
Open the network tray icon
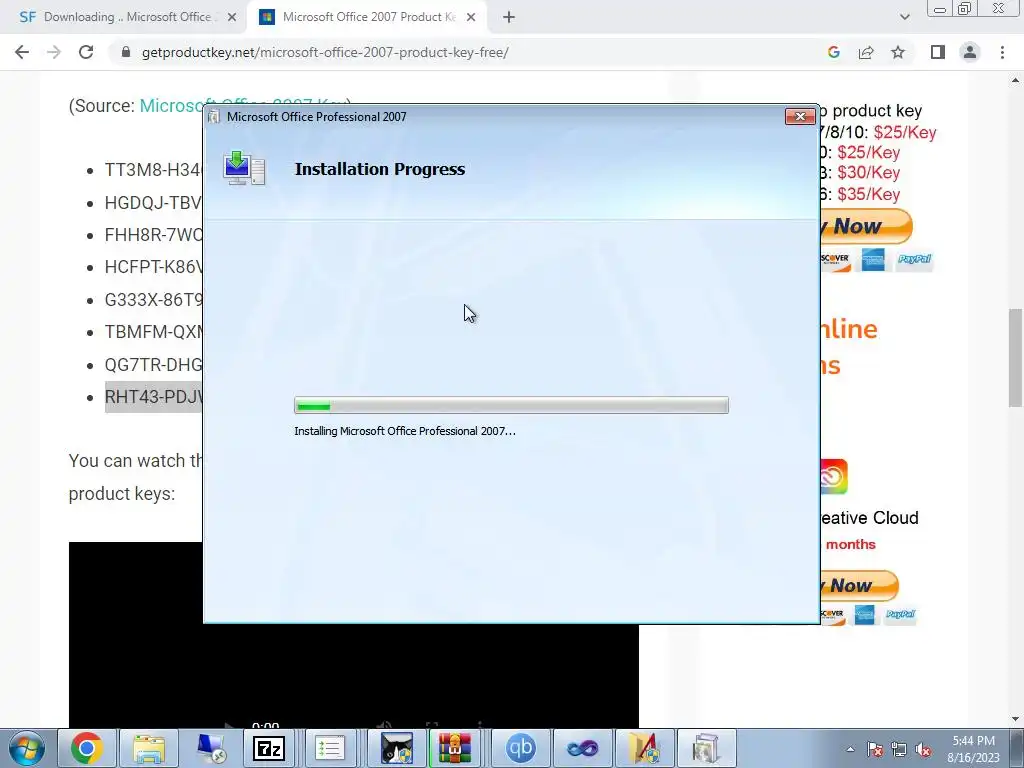point(899,749)
